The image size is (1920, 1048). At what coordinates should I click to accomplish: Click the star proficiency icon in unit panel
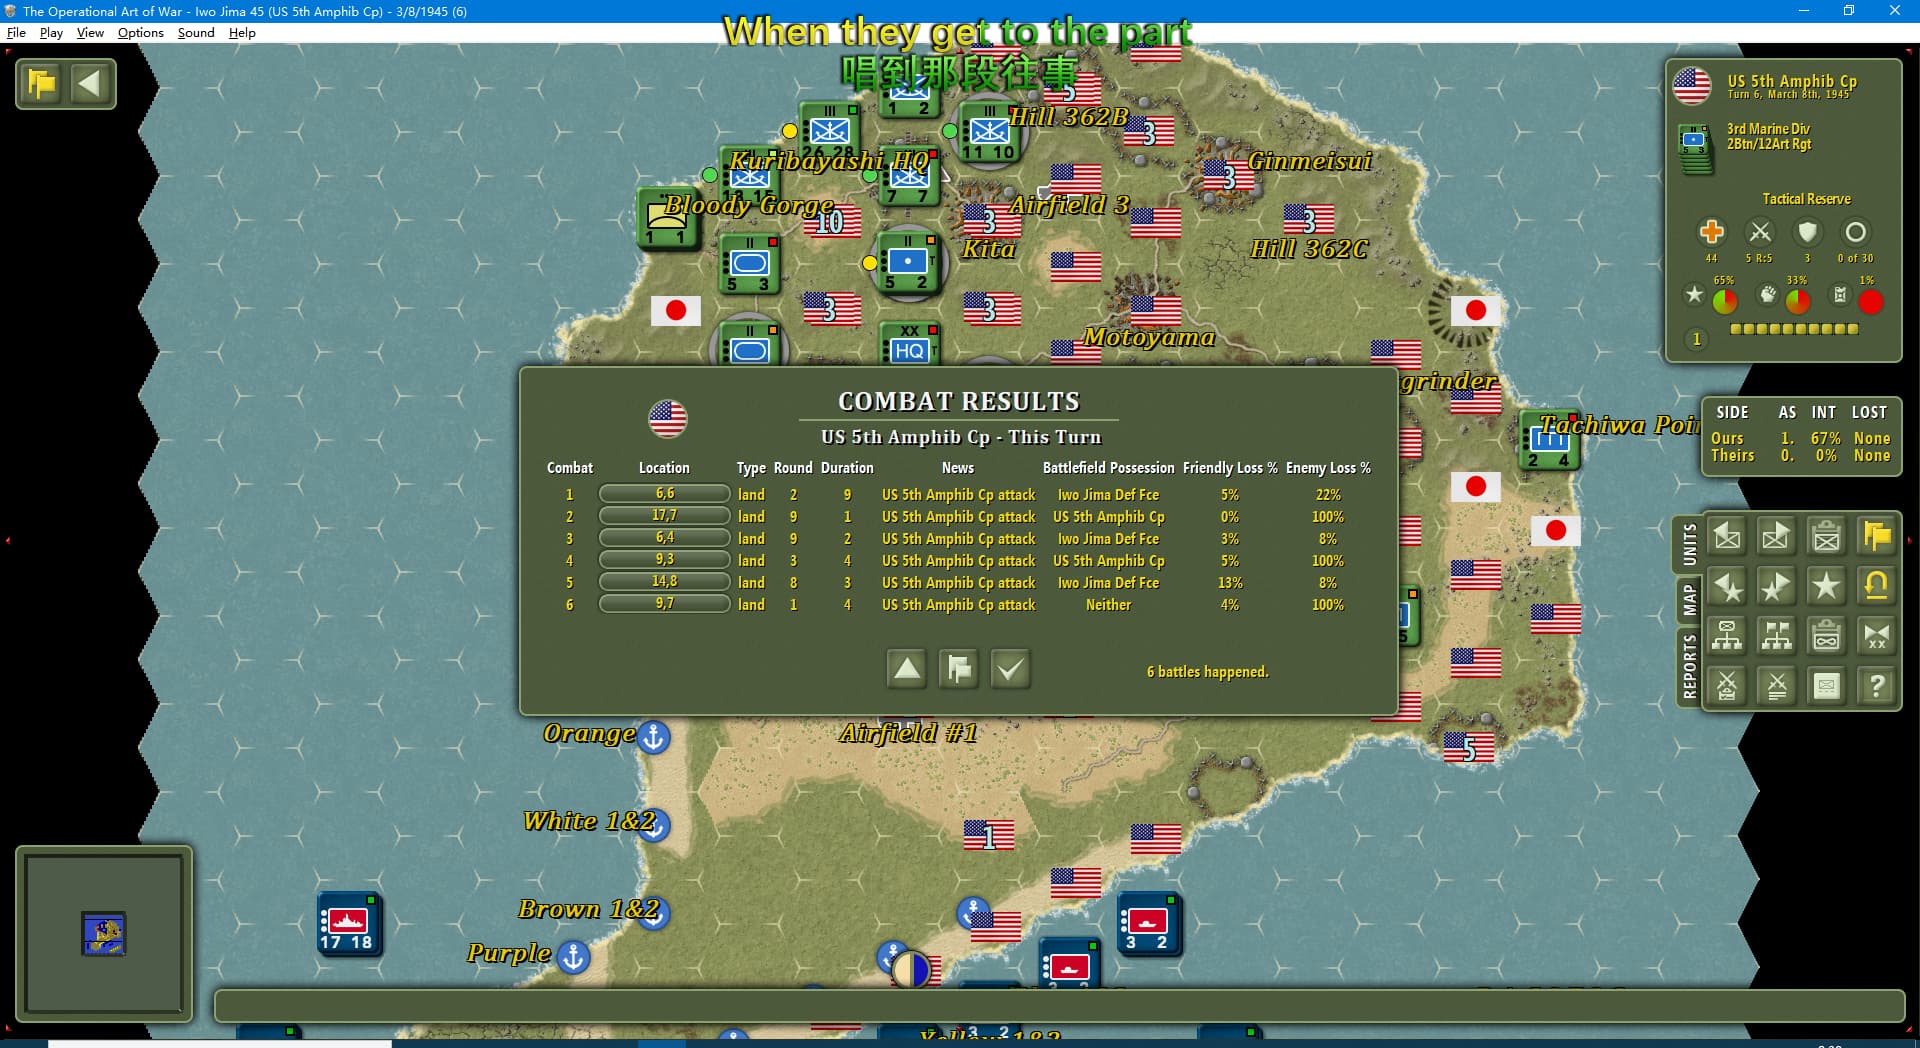[1694, 294]
